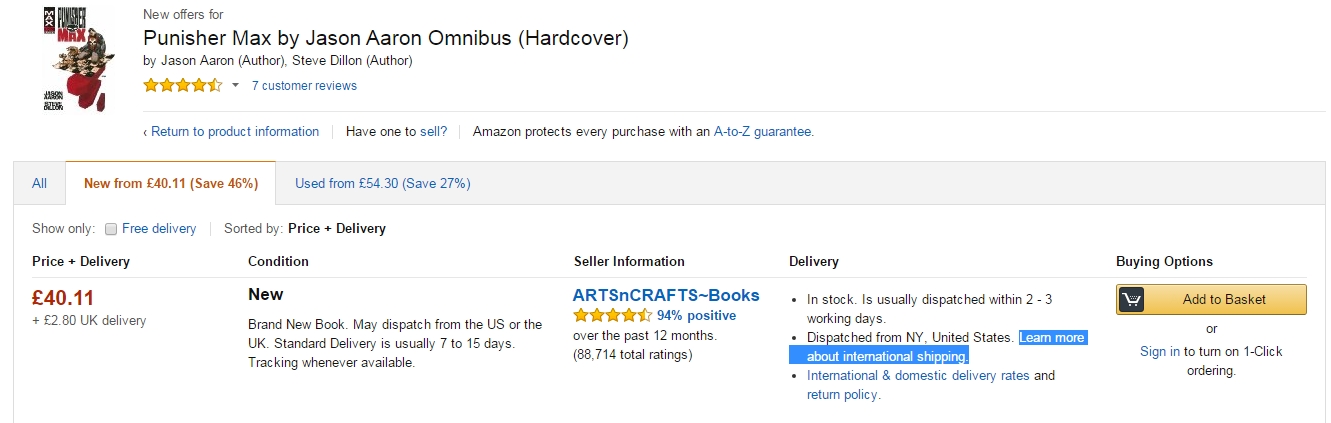This screenshot has width=1331, height=423.
Task: Open International & domestic delivery rates link
Action: point(918,376)
